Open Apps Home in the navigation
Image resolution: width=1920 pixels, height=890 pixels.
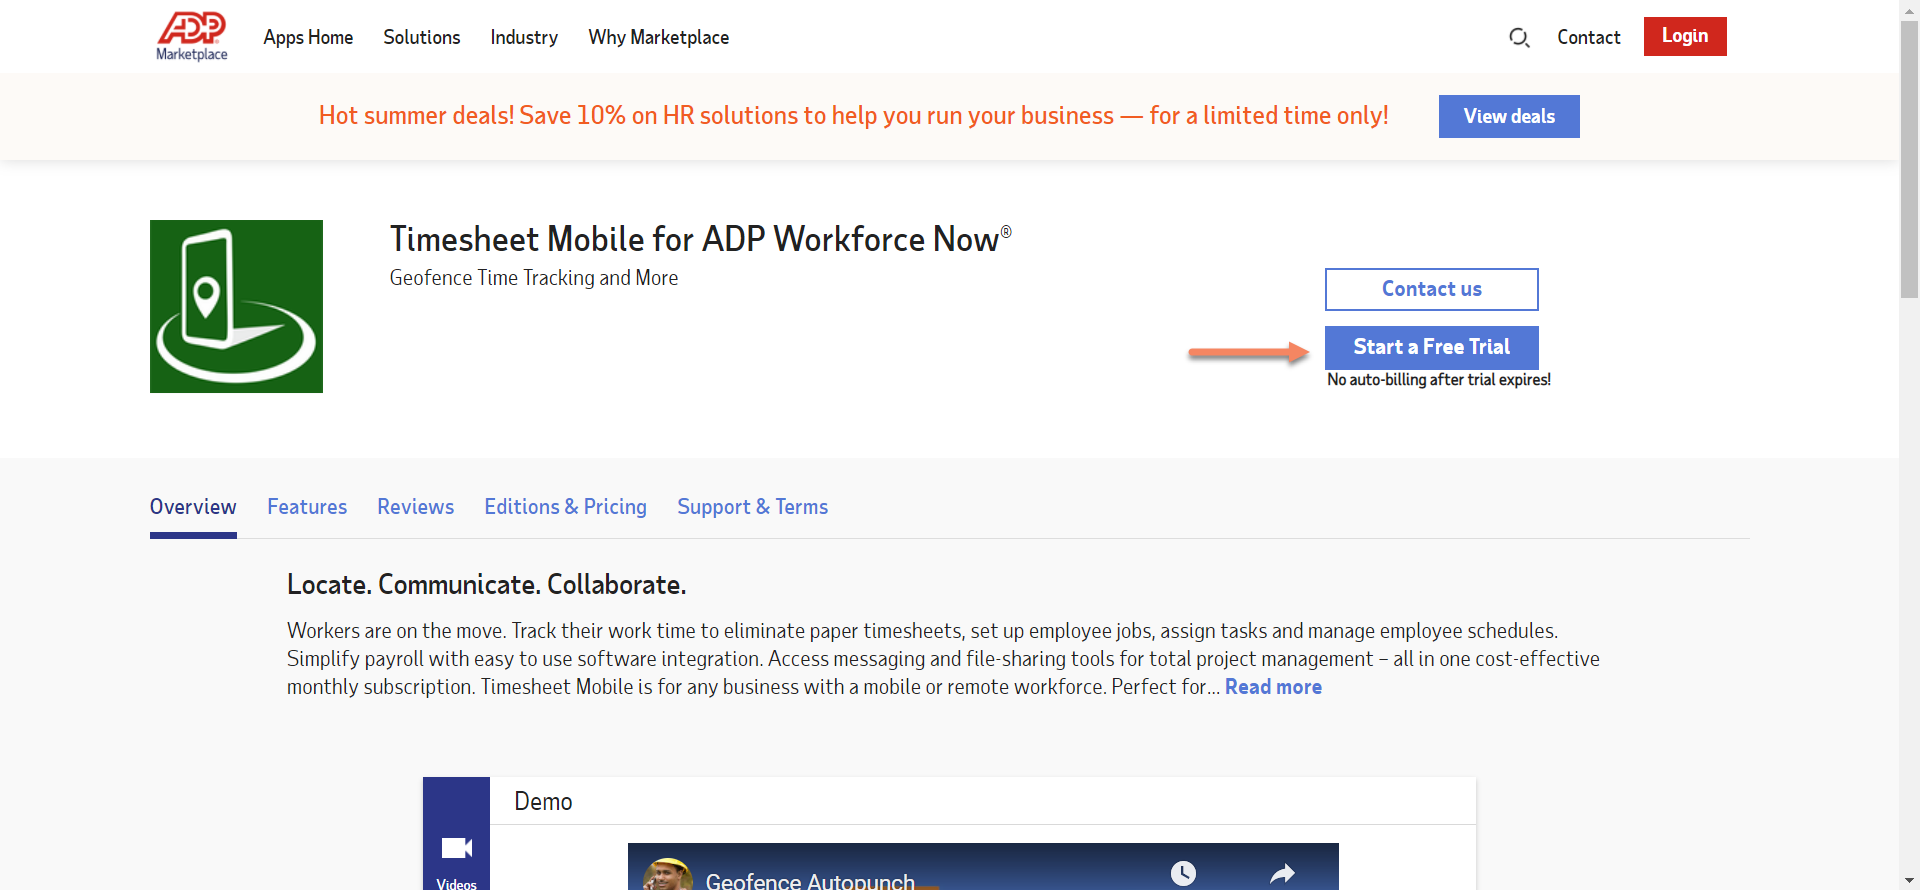[308, 37]
